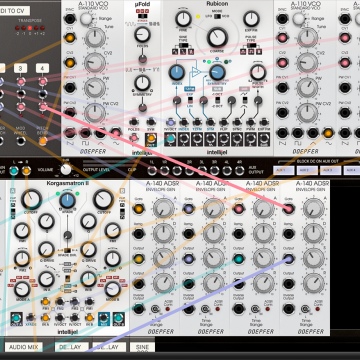Click the Rubicon EXP FM input jack
This screenshot has height=360, width=360.
tap(264, 122)
